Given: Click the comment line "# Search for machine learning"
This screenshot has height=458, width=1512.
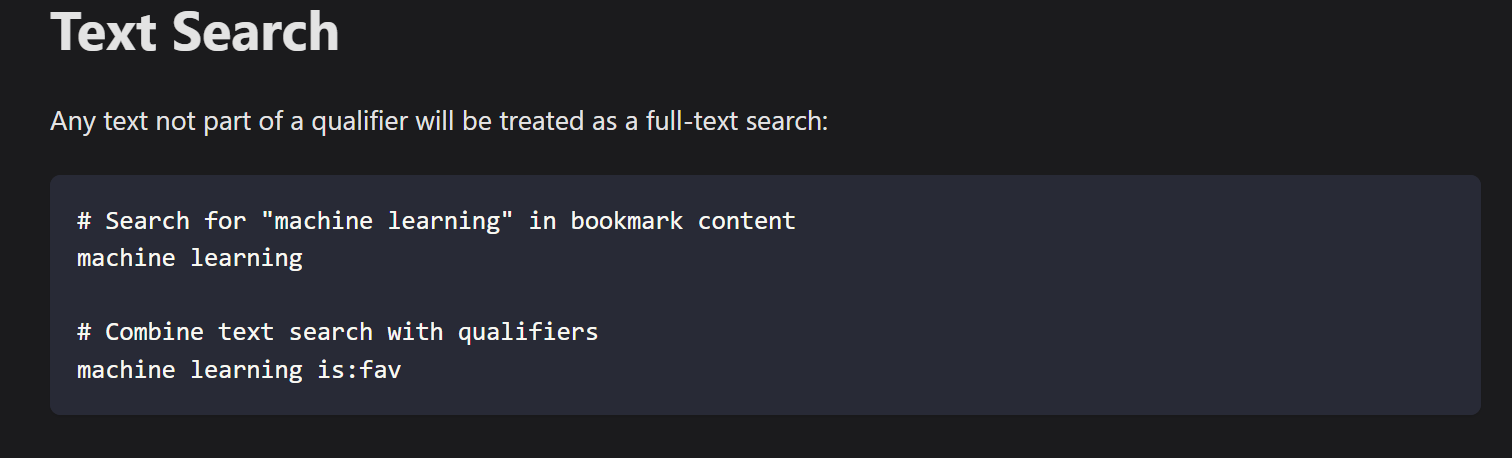Looking at the screenshot, I should pyautogui.click(x=436, y=221).
